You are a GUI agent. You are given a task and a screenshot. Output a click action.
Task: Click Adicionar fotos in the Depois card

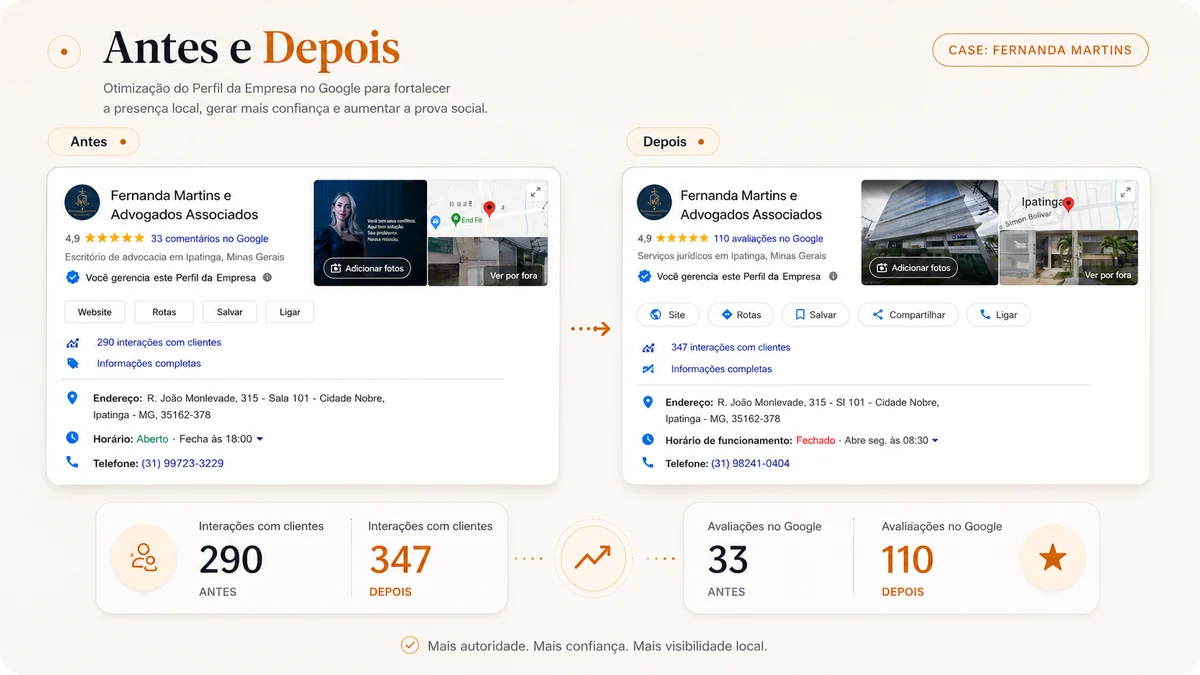[x=913, y=268]
